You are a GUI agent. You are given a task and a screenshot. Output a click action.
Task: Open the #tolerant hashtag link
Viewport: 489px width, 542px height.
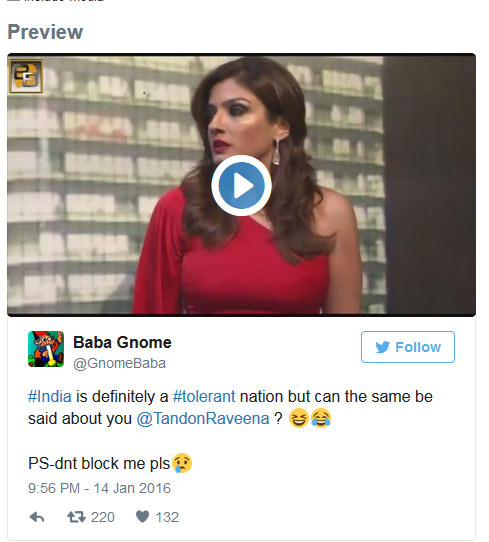click(x=204, y=396)
